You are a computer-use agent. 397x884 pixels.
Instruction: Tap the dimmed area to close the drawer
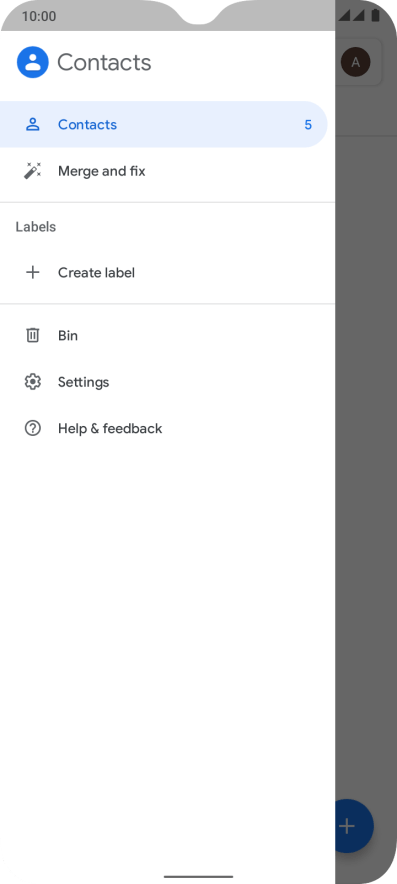(x=366, y=451)
